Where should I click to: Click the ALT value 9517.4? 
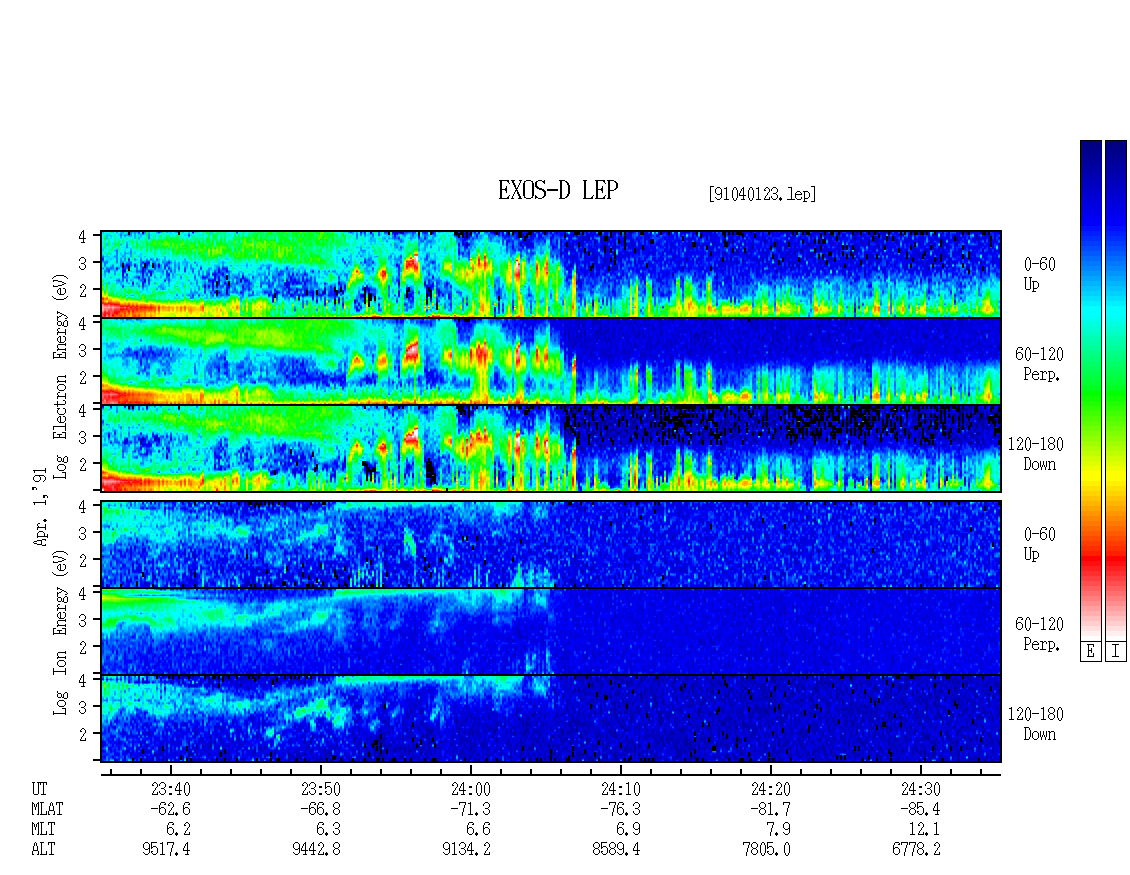166,849
